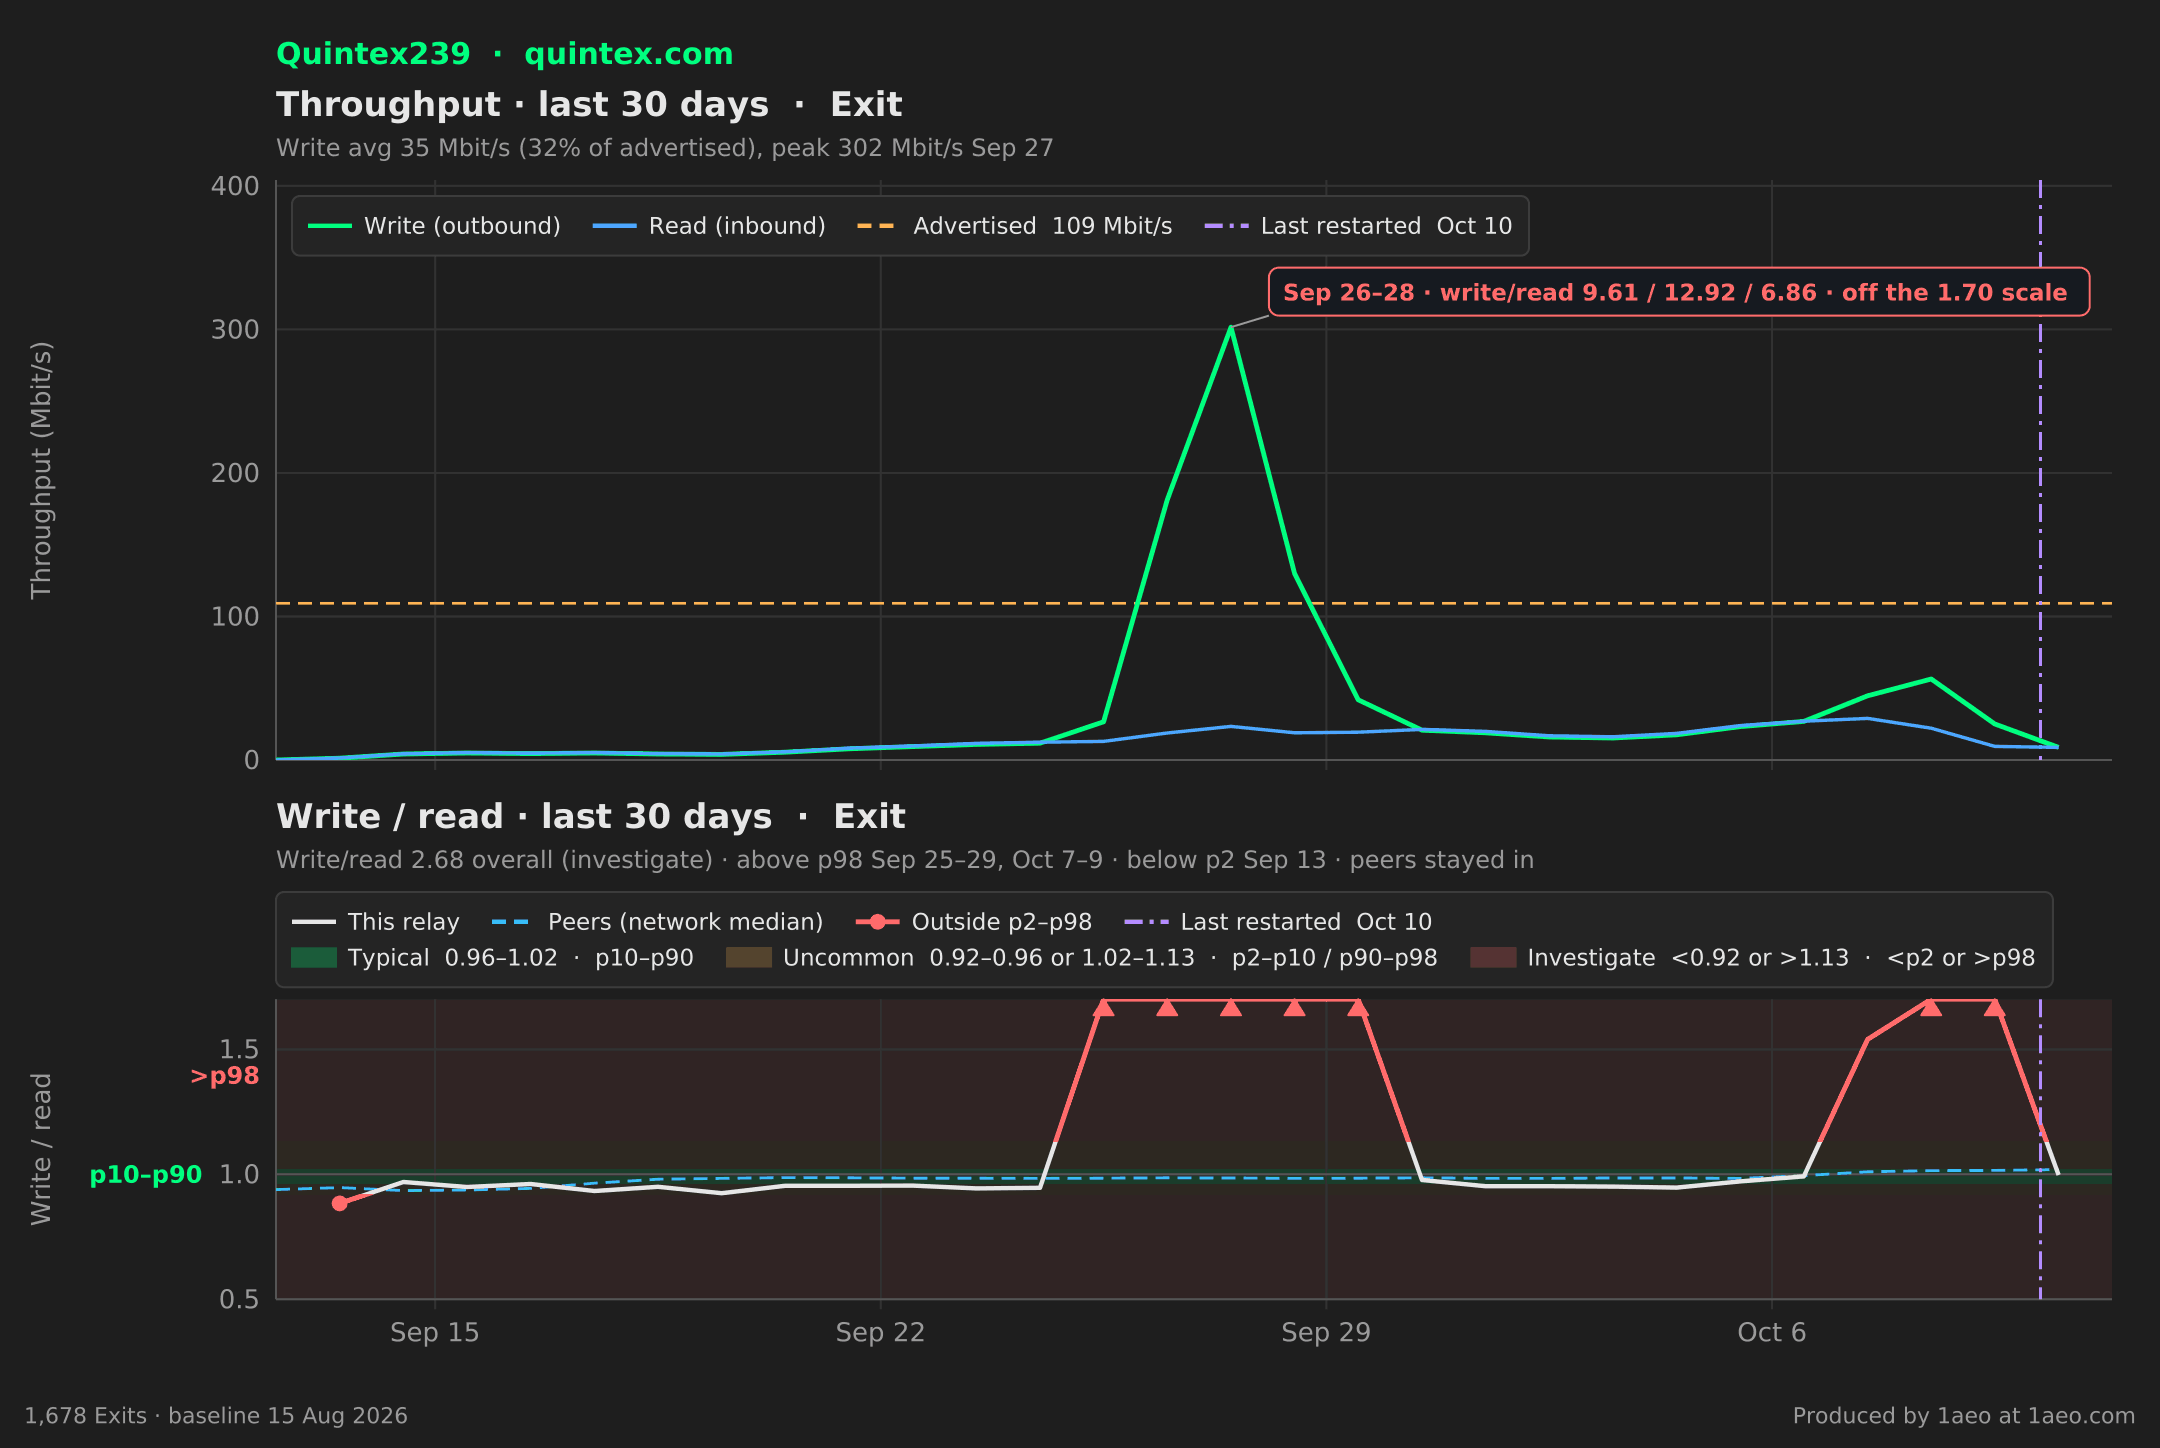
Task: Click the 1,678 Exits baseline footer text
Action: (216, 1416)
